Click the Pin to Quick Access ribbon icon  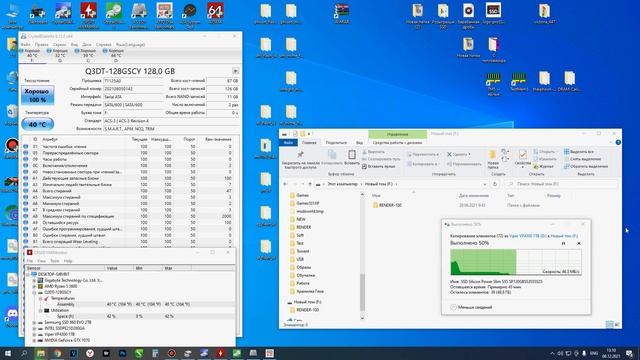coord(300,155)
